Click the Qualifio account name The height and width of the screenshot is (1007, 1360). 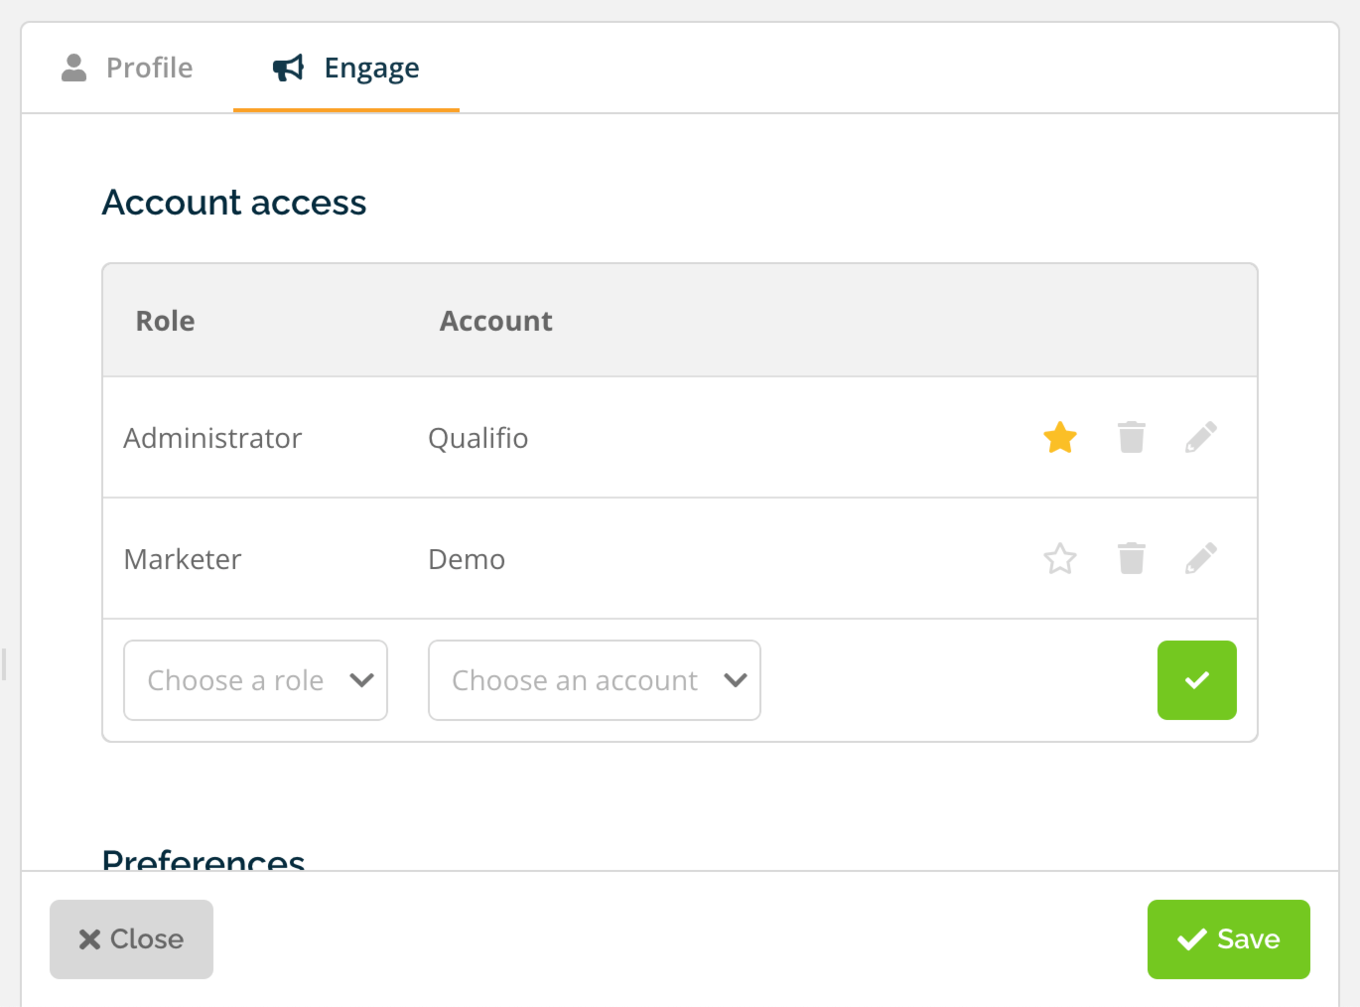pos(478,438)
